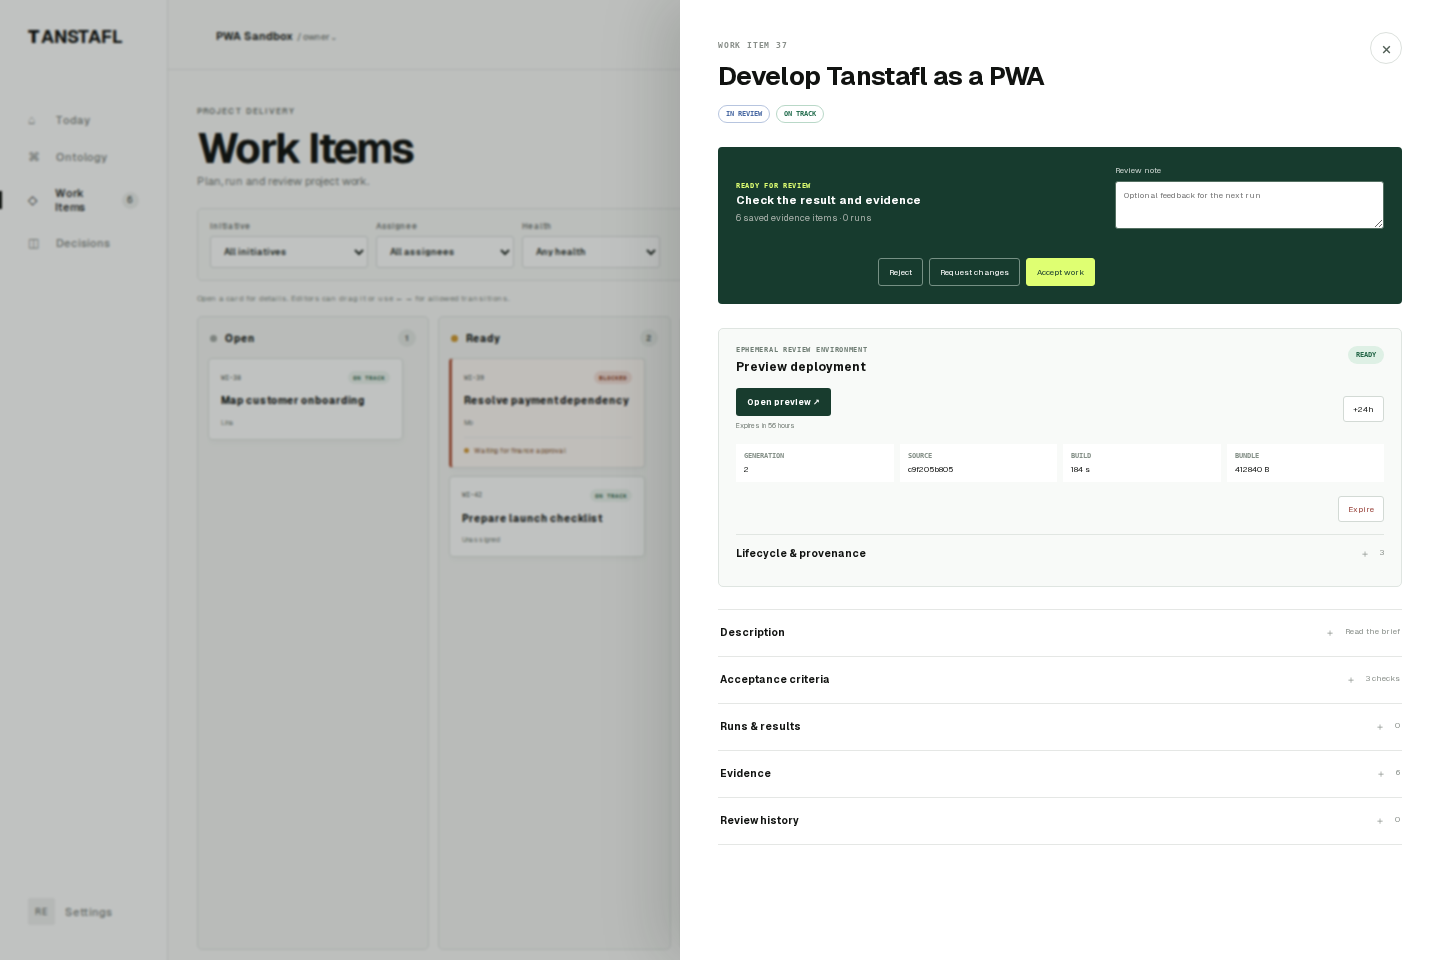This screenshot has height=960, width=1440.
Task: Expand the Acceptance criteria section
Action: click(1060, 680)
